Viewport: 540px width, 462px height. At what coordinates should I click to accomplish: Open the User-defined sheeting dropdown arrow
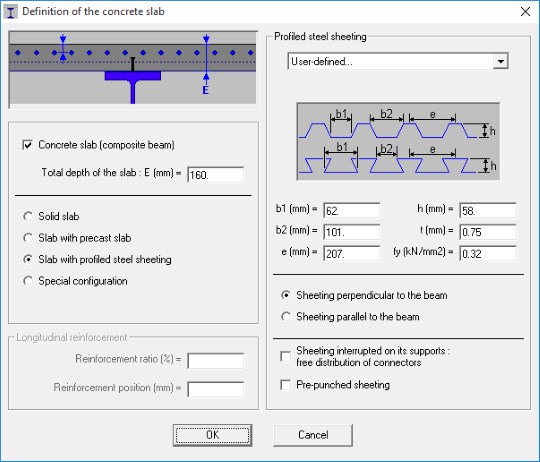coord(500,62)
